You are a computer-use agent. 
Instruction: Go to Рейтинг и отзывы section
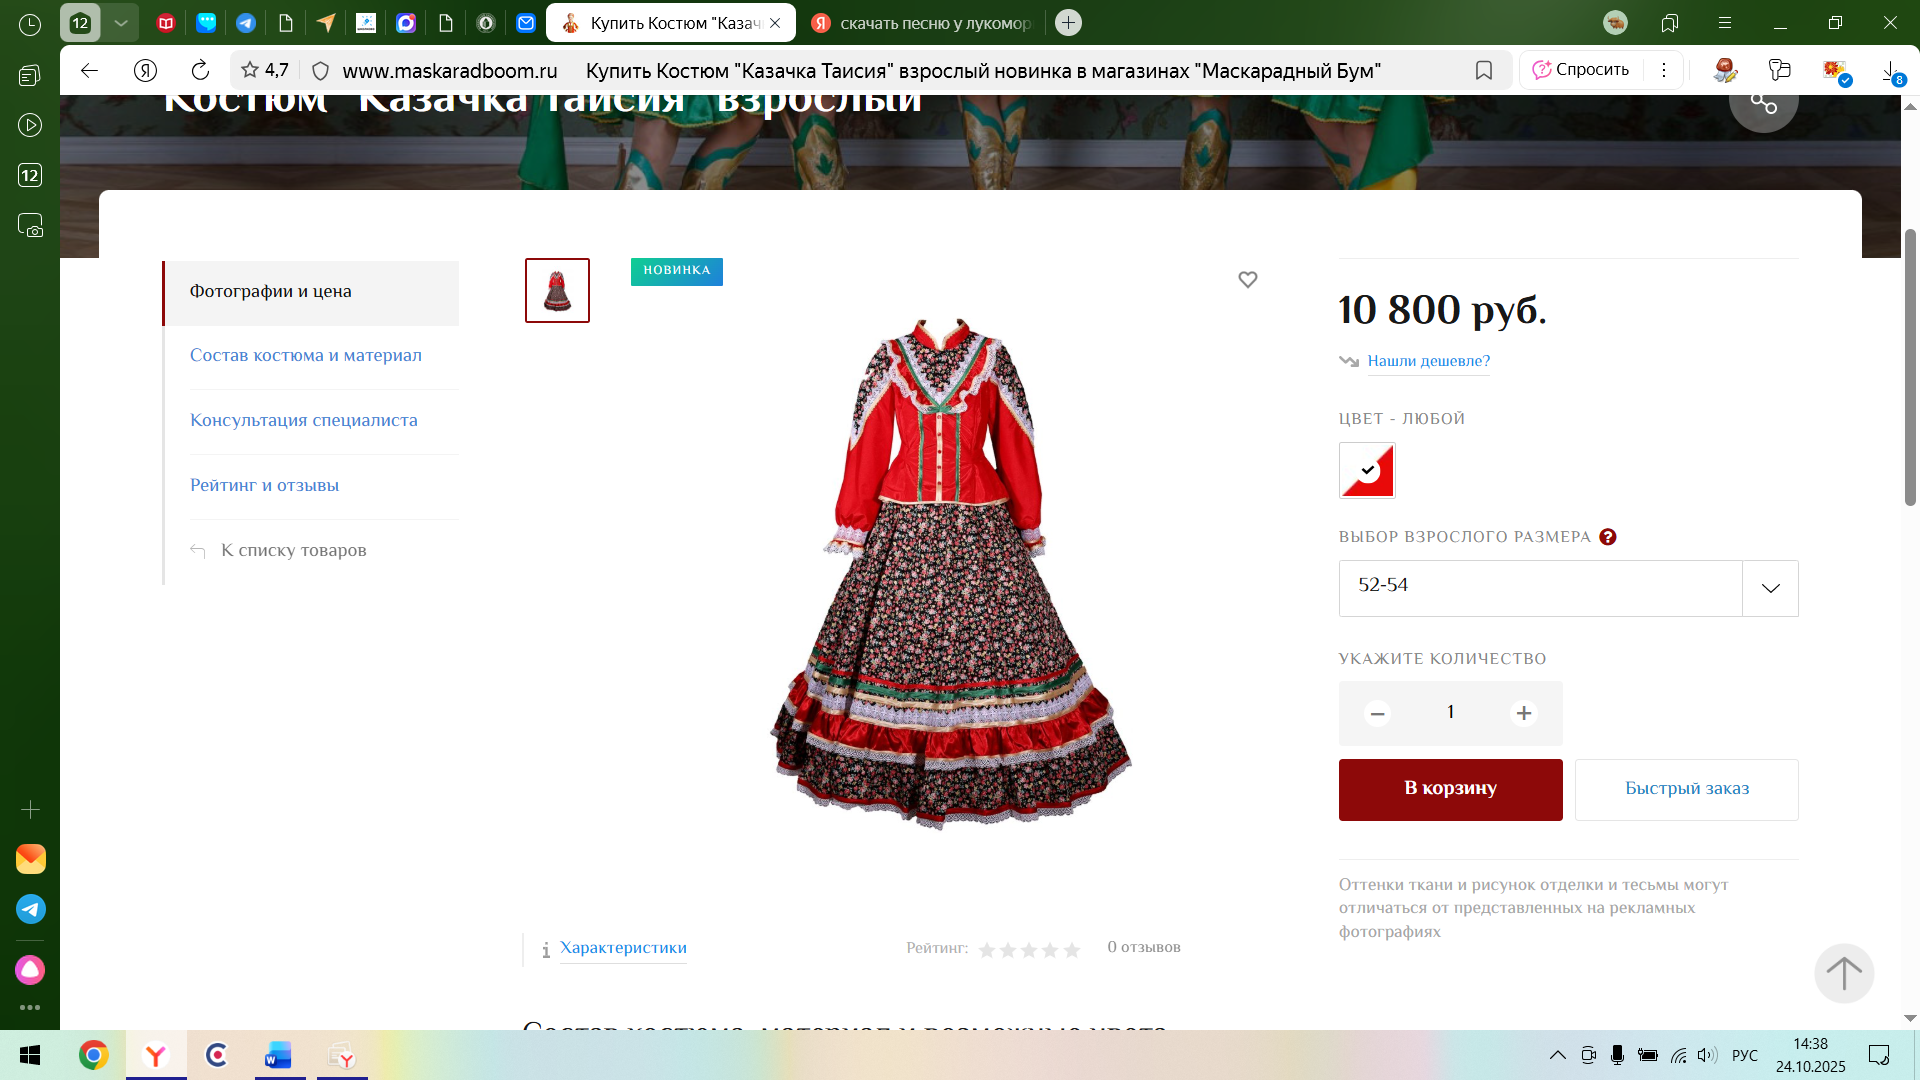(x=264, y=485)
